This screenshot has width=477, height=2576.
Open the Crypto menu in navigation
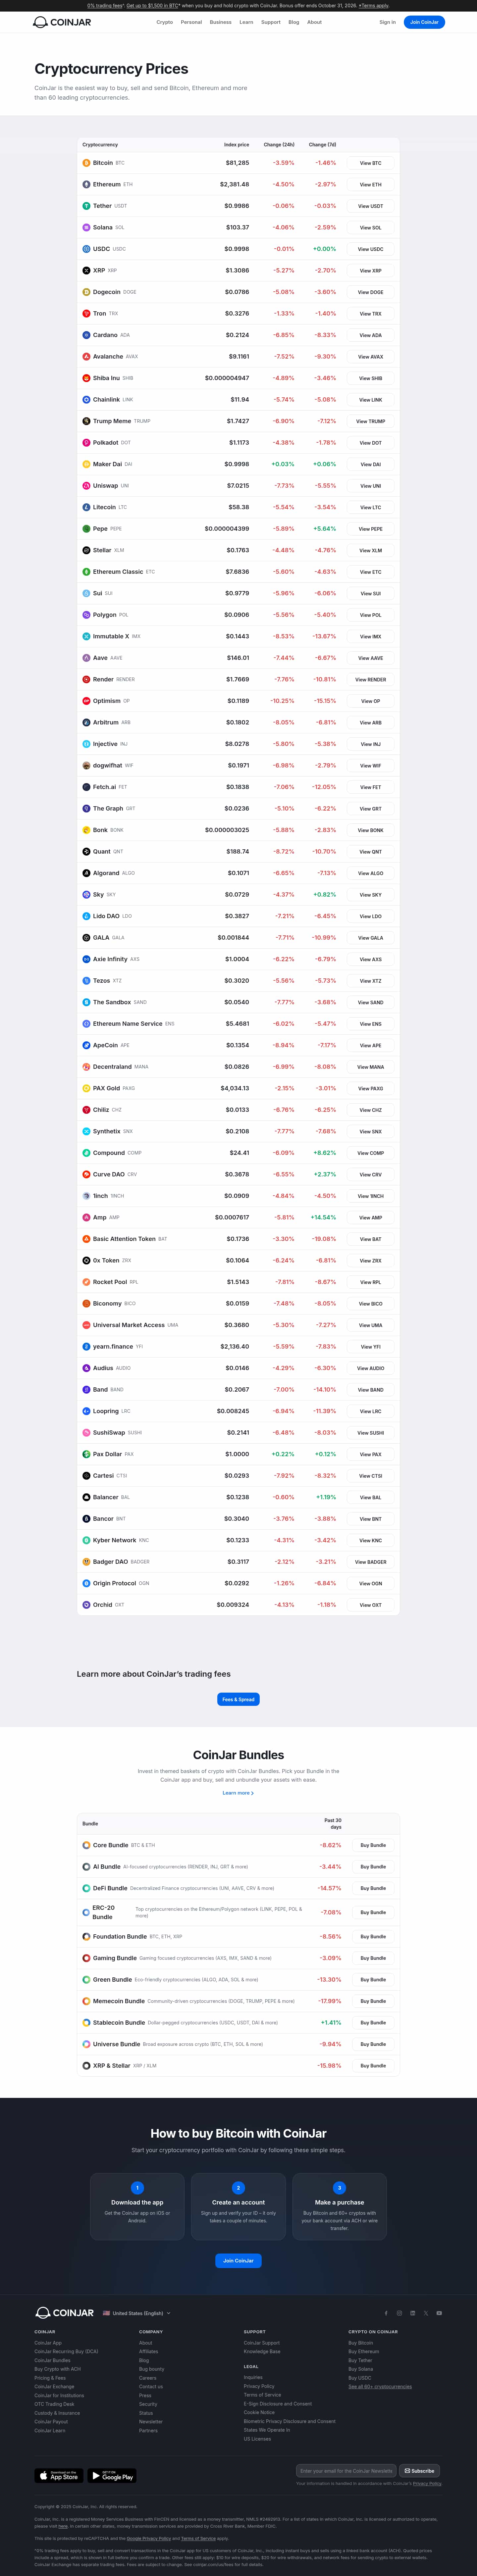pyautogui.click(x=164, y=22)
